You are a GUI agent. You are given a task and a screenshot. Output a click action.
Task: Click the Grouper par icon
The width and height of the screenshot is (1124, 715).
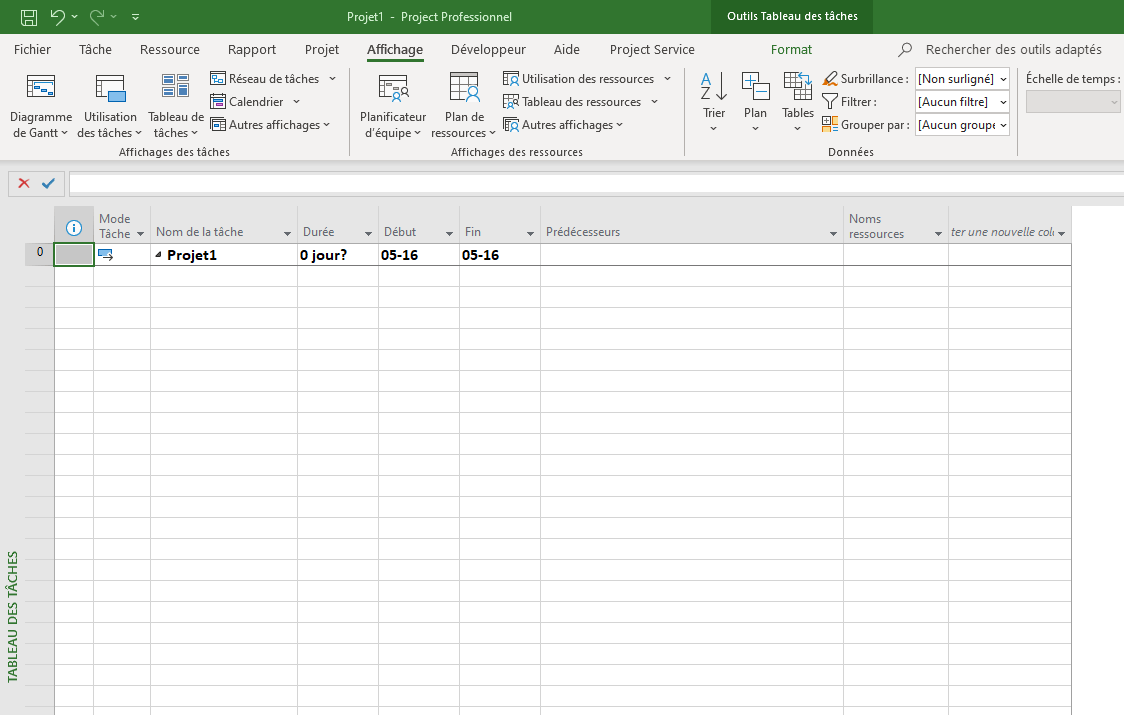830,125
